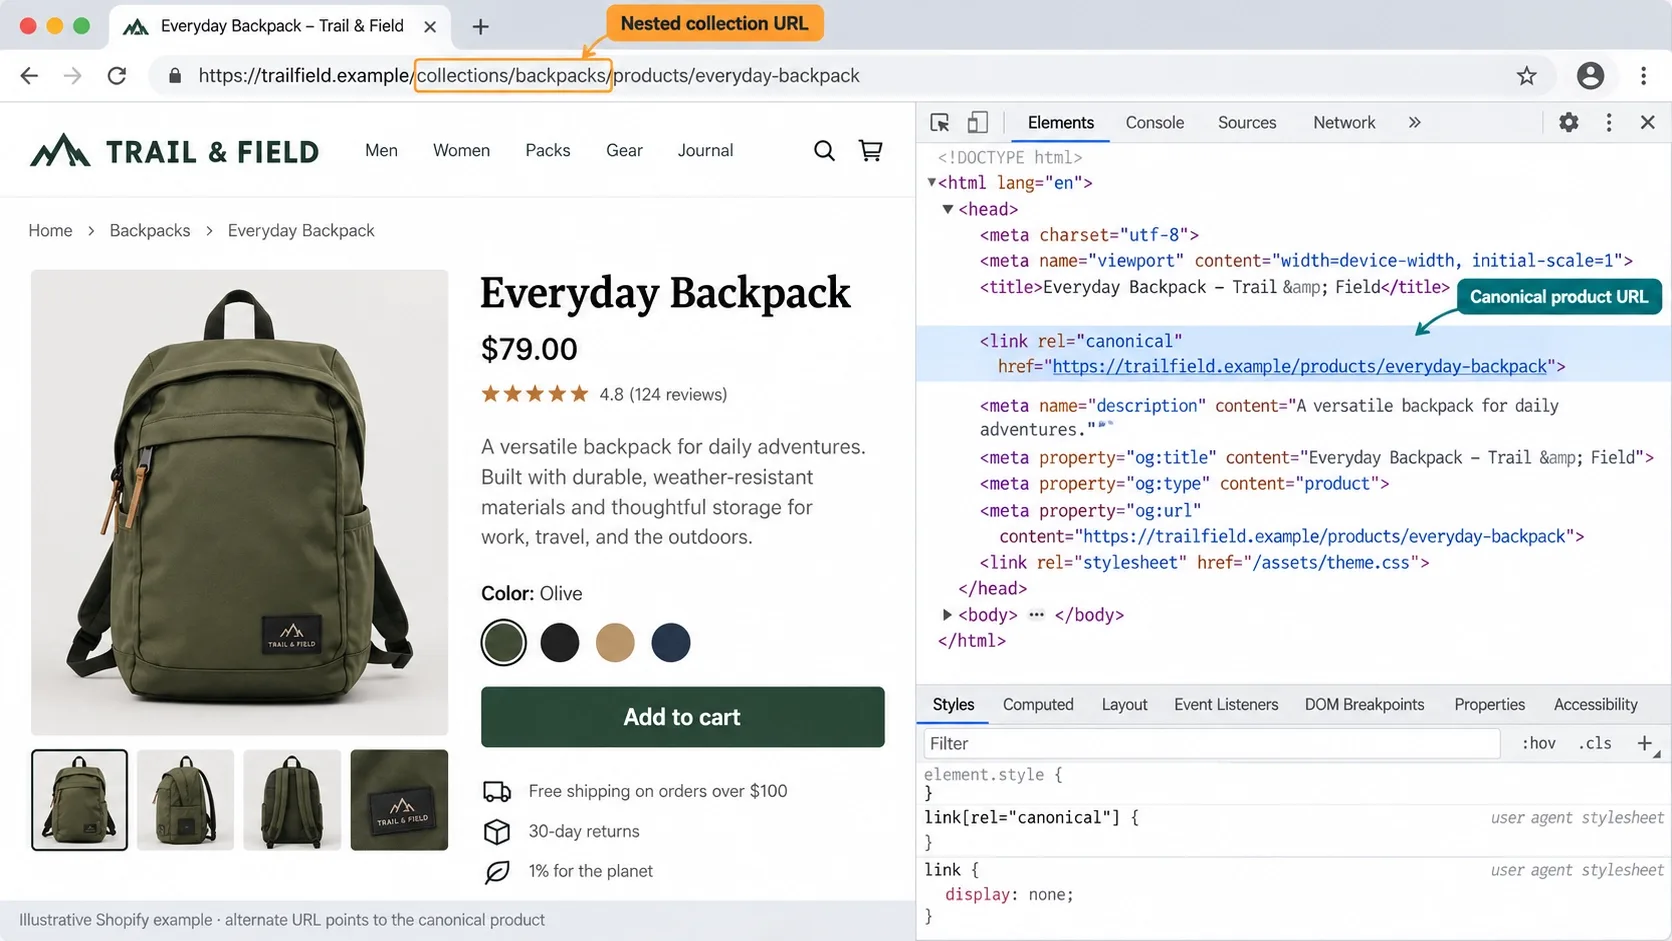Open the Women navigation menu
The height and width of the screenshot is (941, 1672).
(461, 150)
